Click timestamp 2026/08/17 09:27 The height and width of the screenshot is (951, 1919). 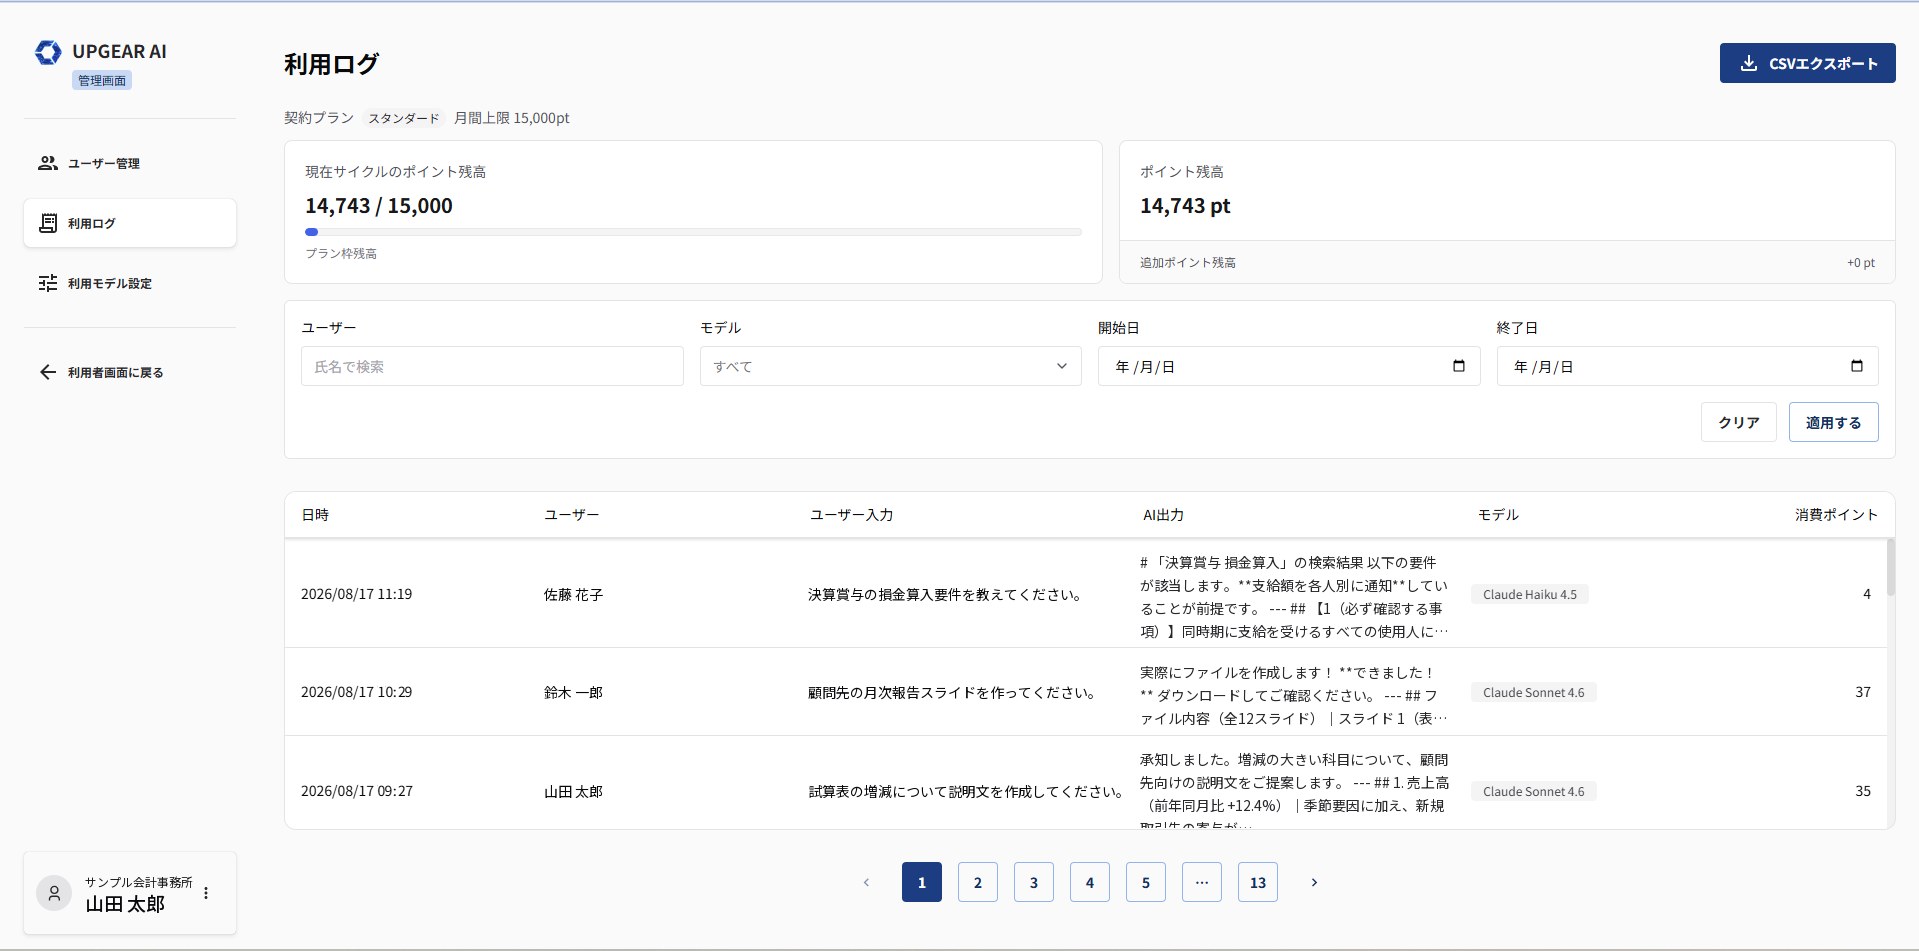click(356, 791)
